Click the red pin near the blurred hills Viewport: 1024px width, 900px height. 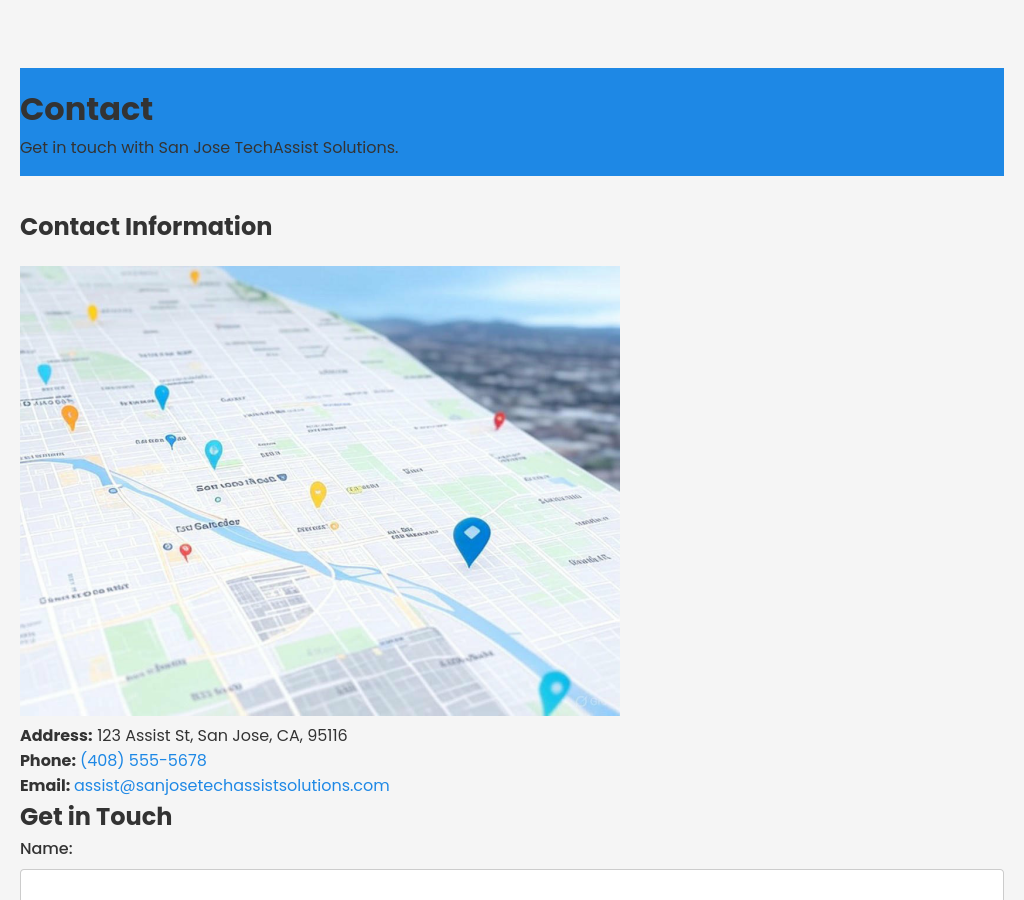[499, 420]
